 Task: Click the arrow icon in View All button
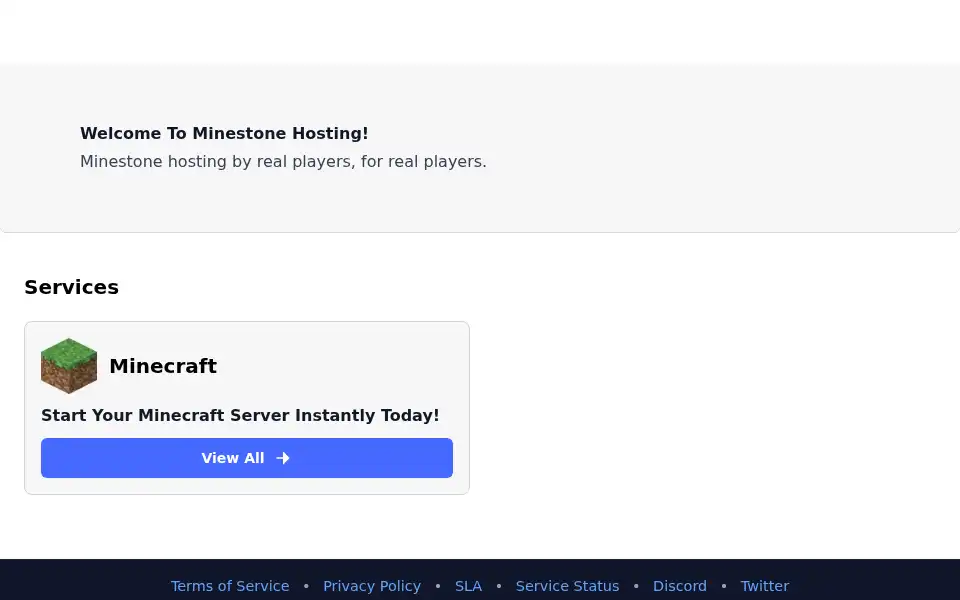pos(283,458)
